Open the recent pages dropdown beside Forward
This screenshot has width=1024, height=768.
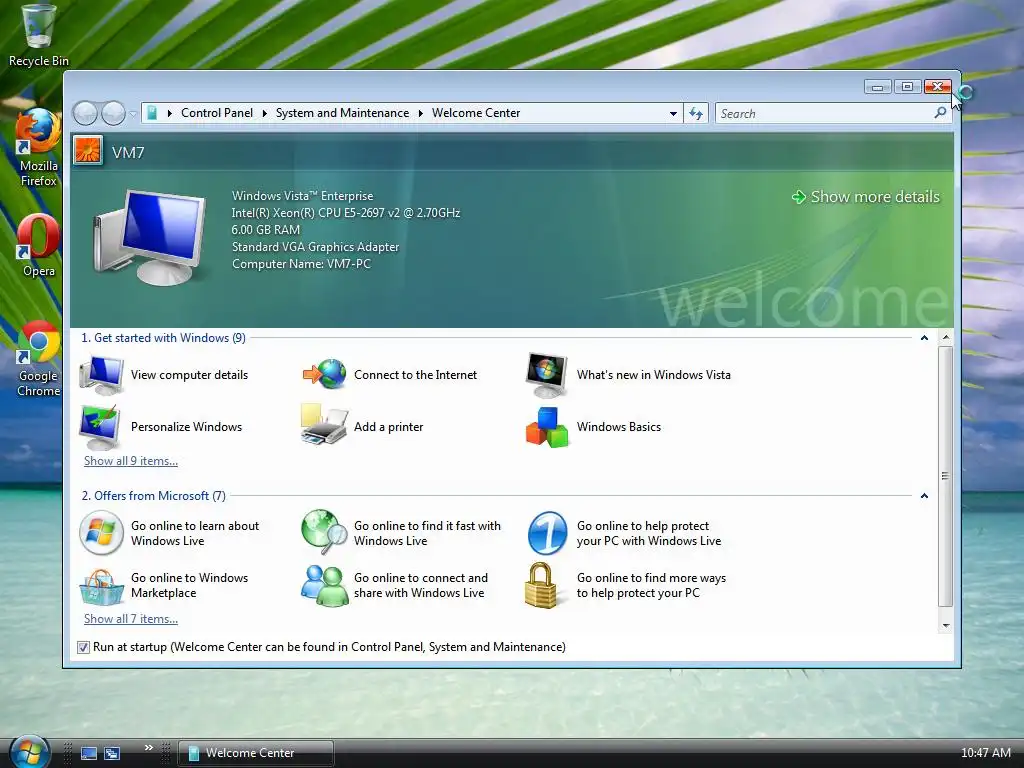pyautogui.click(x=133, y=114)
